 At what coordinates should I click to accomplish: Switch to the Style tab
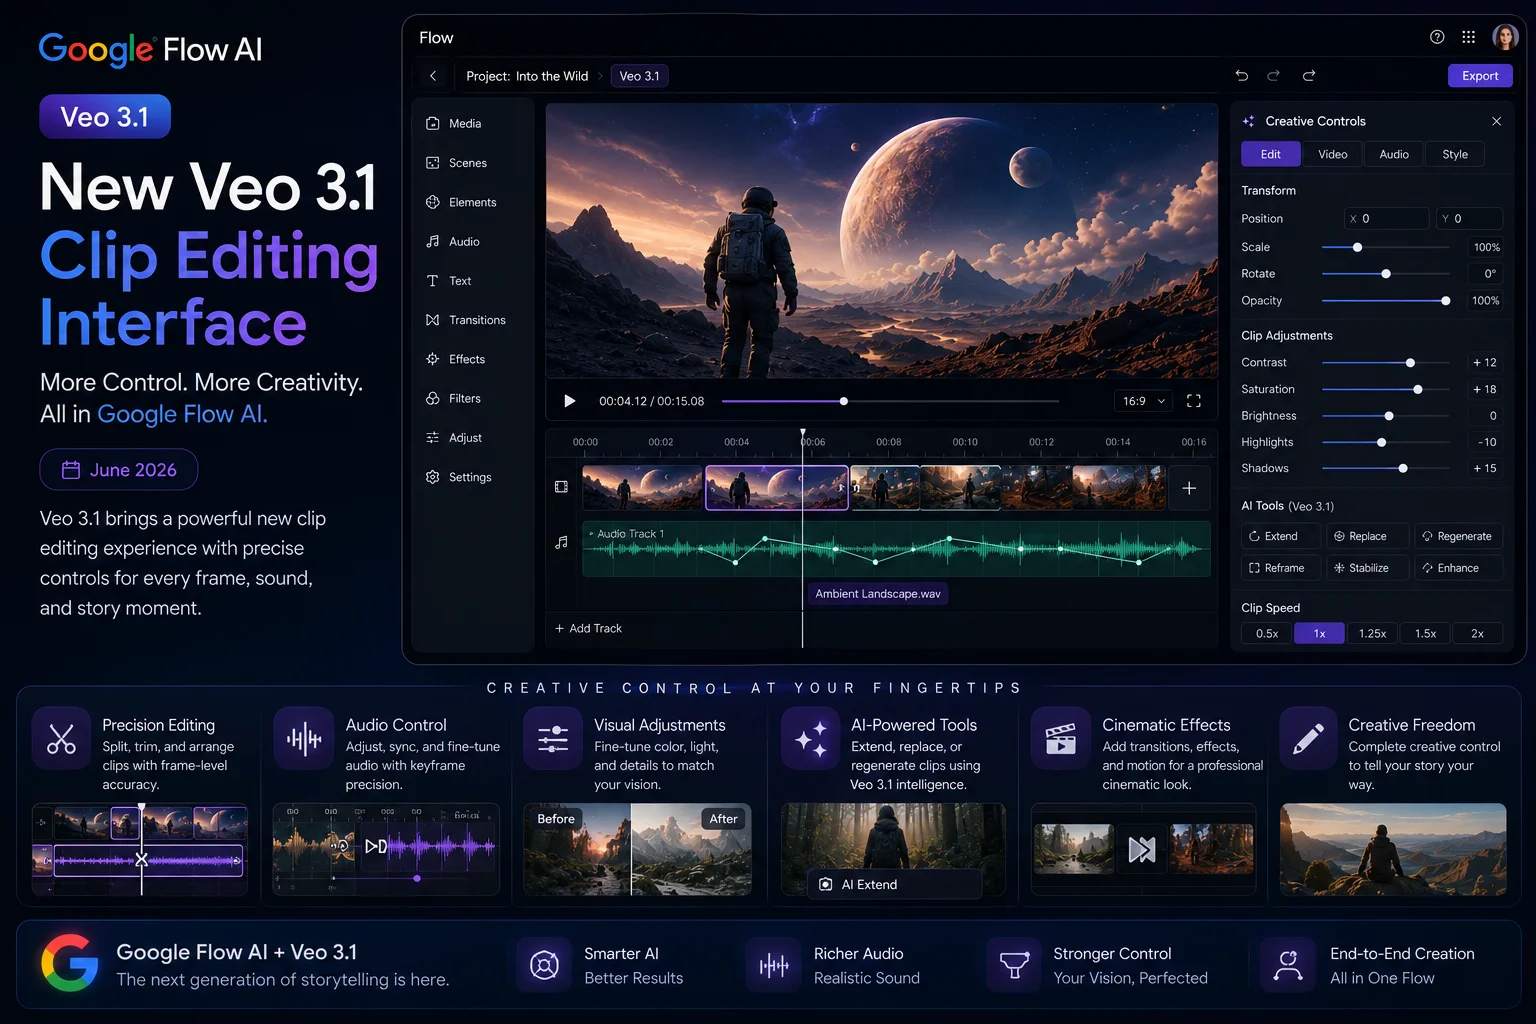pos(1455,154)
